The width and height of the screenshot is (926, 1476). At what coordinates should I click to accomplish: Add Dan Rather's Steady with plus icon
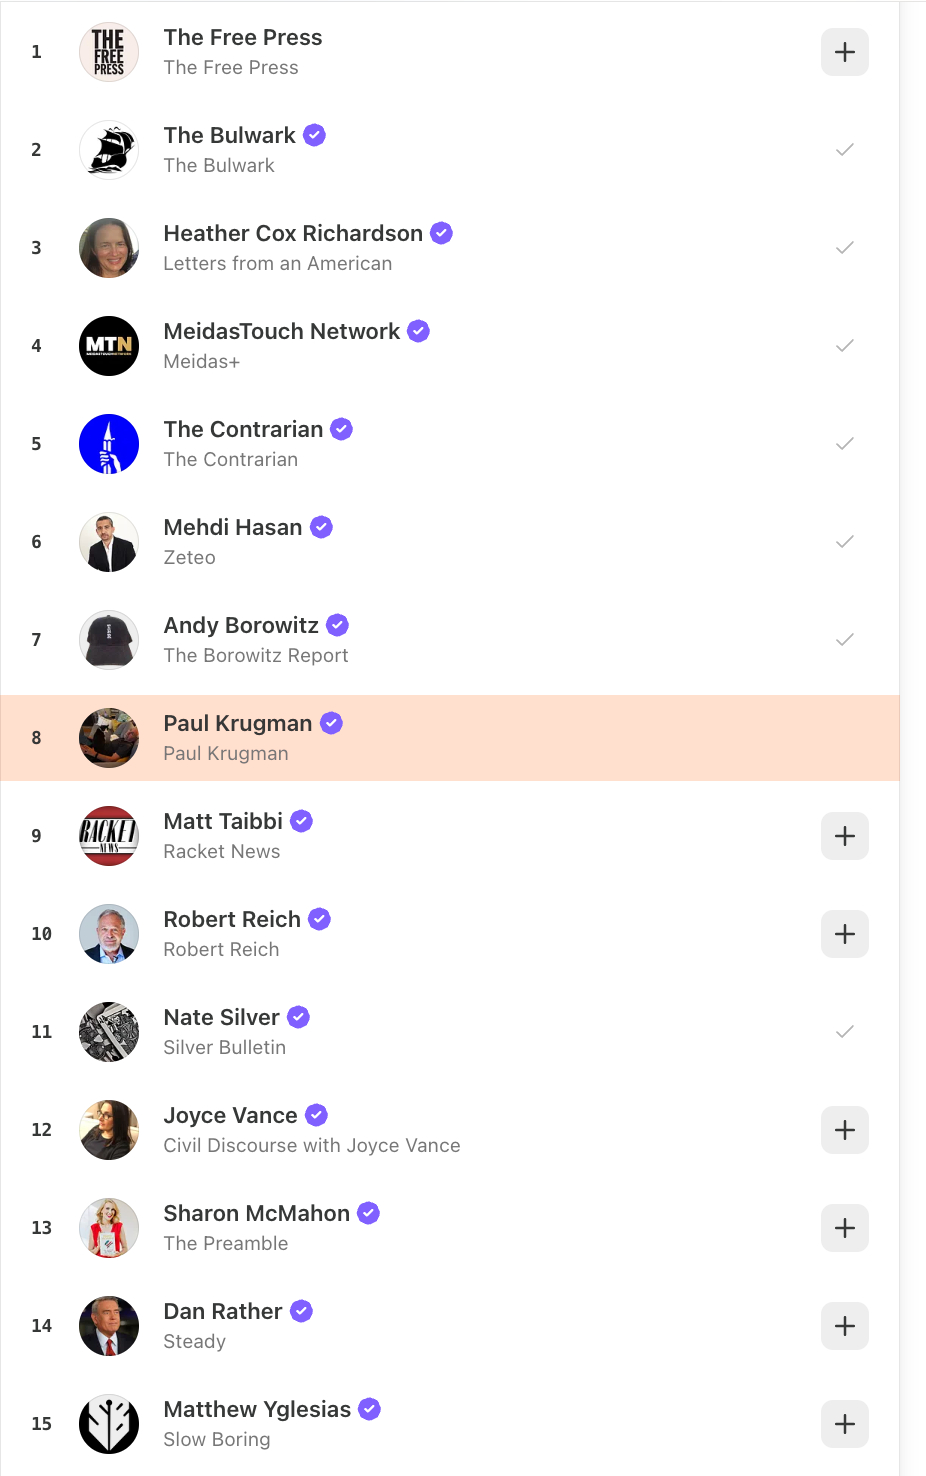coord(844,1326)
